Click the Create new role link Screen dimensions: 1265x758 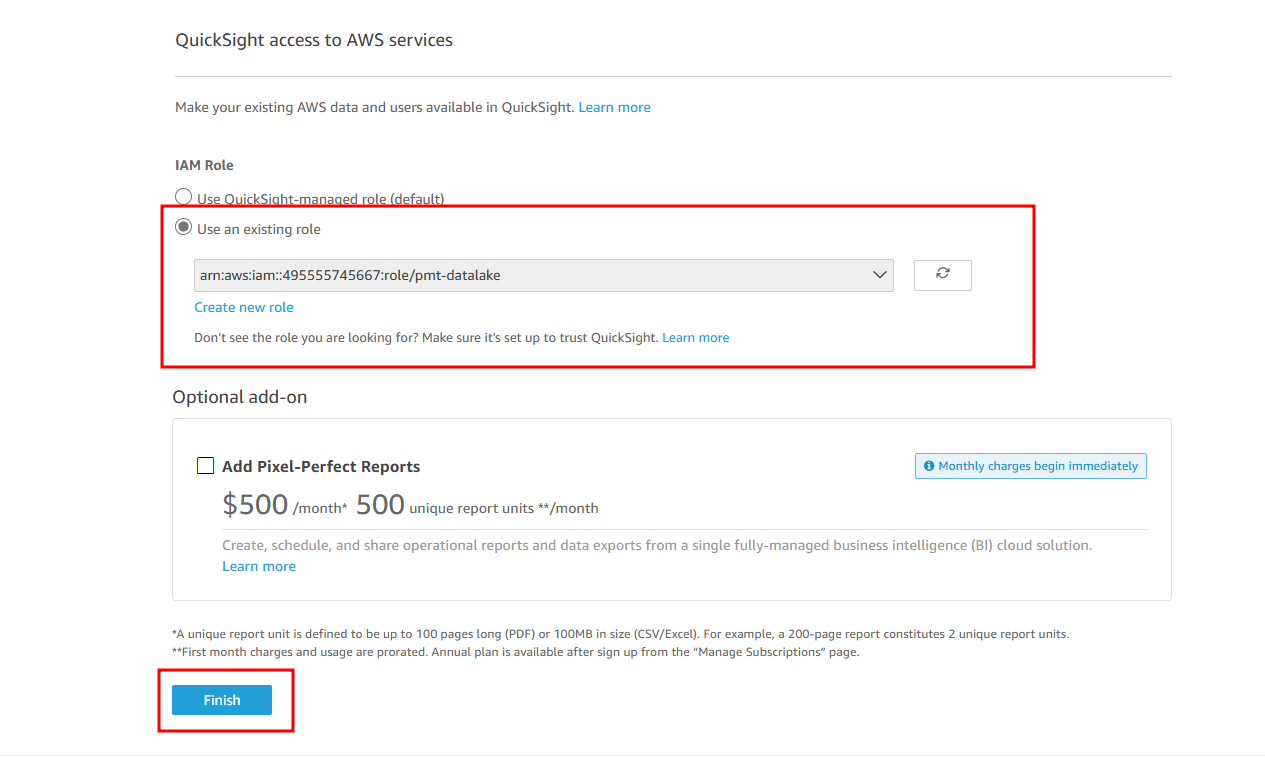click(244, 307)
